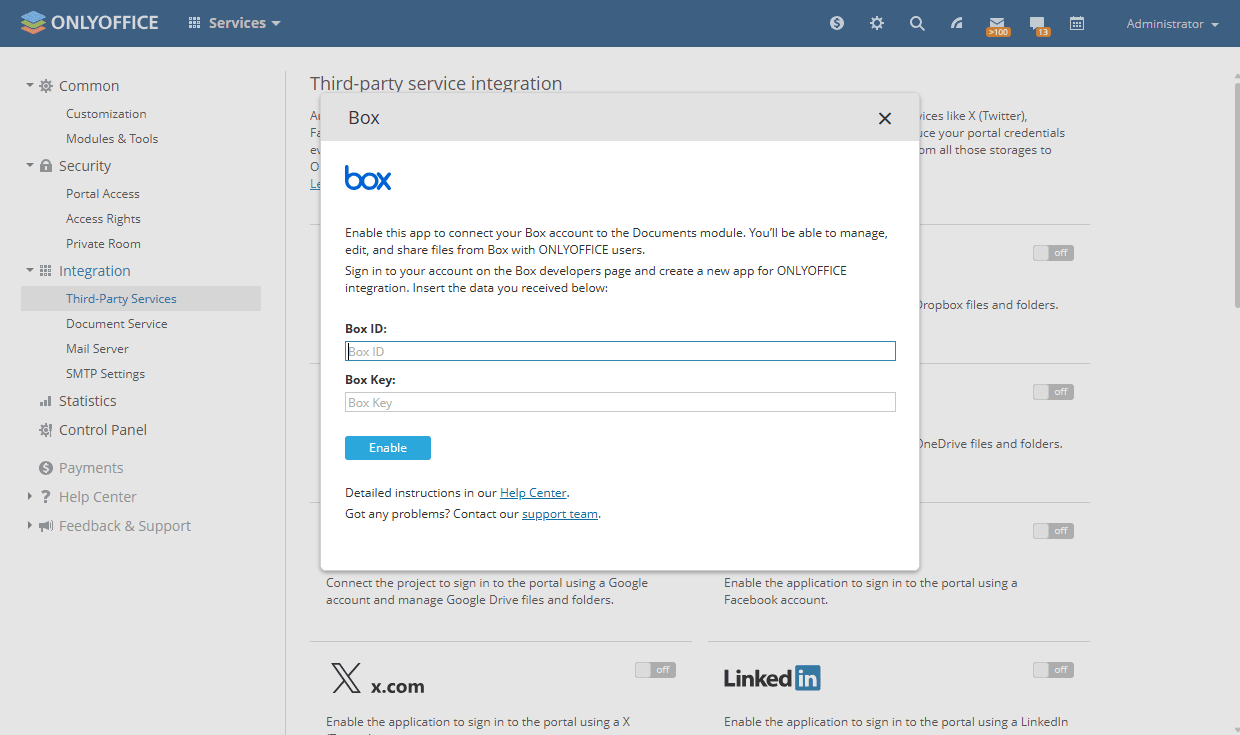Open the settings gear icon in header
Image resolution: width=1240 pixels, height=735 pixels.
[x=877, y=23]
